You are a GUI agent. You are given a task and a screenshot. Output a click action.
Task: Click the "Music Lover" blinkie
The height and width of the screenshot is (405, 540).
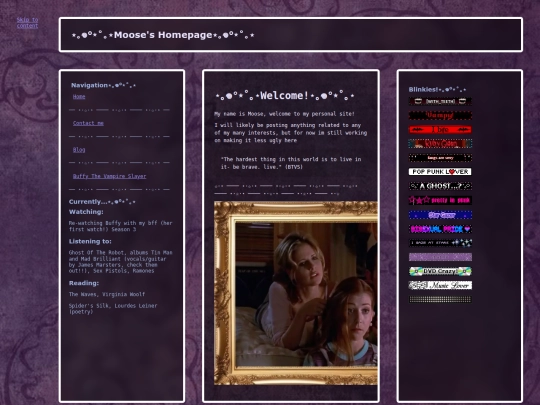440,285
